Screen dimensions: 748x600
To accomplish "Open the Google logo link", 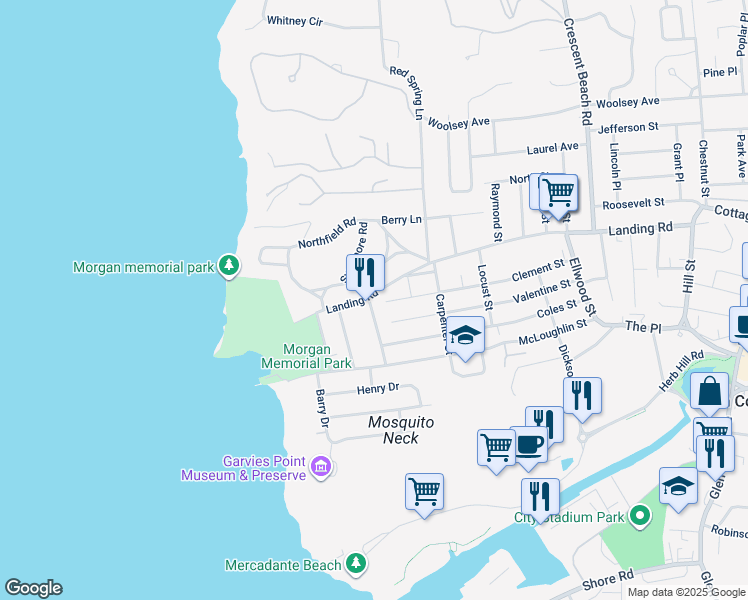I will click(33, 588).
